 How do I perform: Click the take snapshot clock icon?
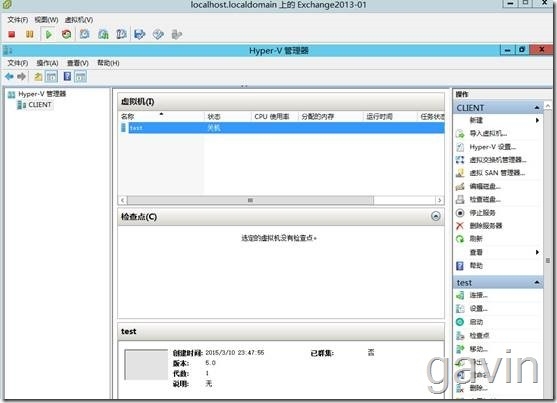[85, 34]
